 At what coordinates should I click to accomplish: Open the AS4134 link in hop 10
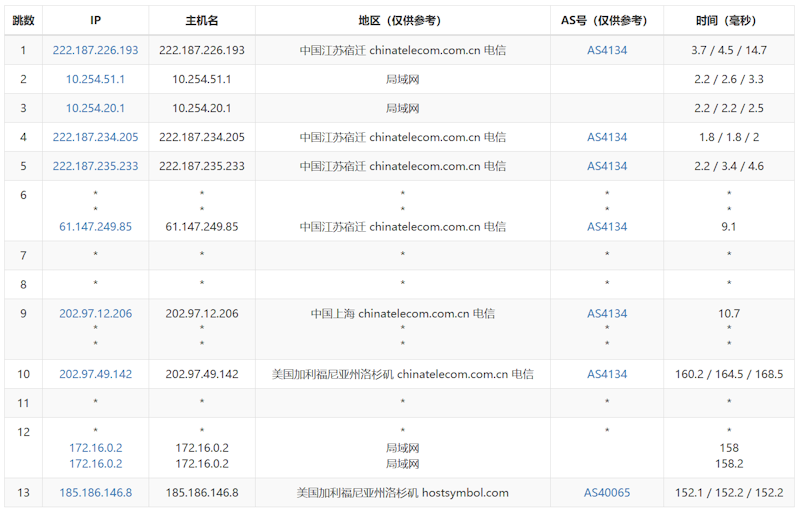tap(607, 374)
